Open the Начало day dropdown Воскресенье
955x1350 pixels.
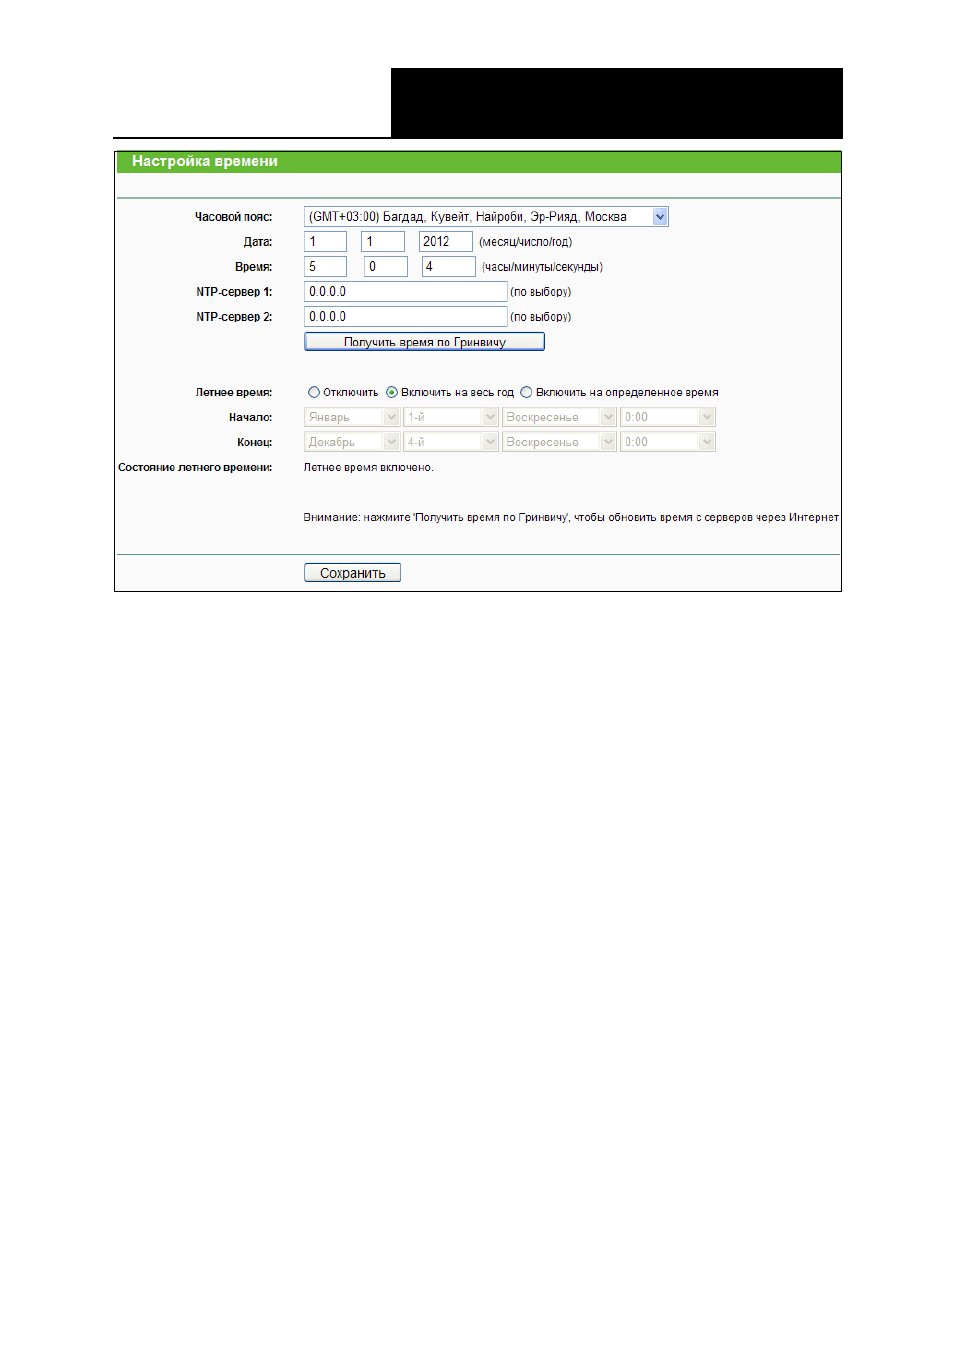[558, 417]
